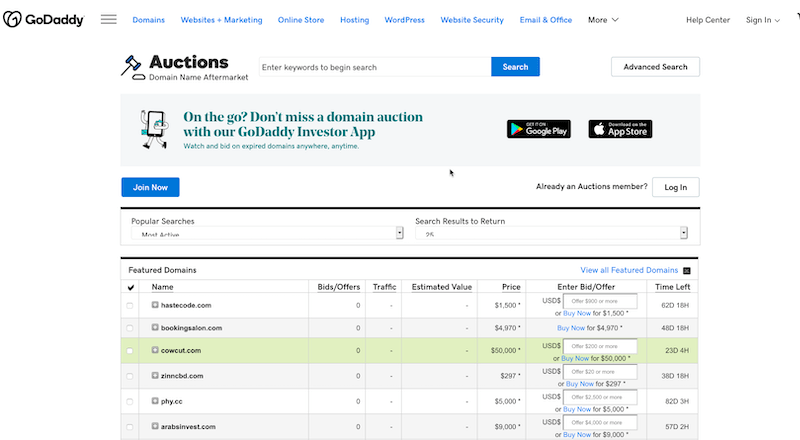Open the Online Store menu item
Screen dimensions: 800x440
pyautogui.click(x=302, y=19)
